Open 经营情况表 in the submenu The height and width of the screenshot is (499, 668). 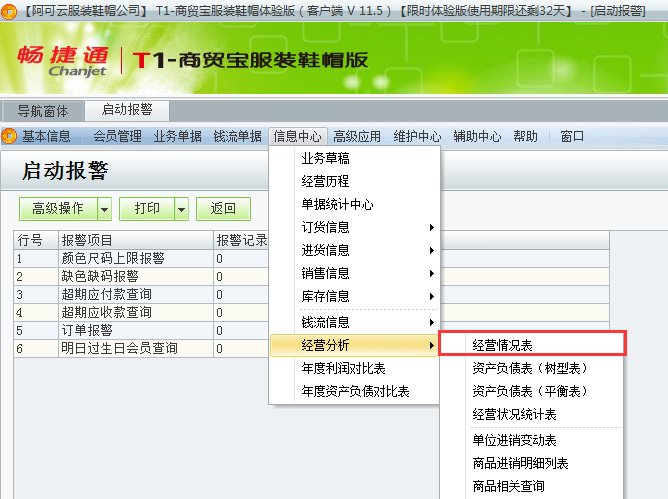[532, 345]
